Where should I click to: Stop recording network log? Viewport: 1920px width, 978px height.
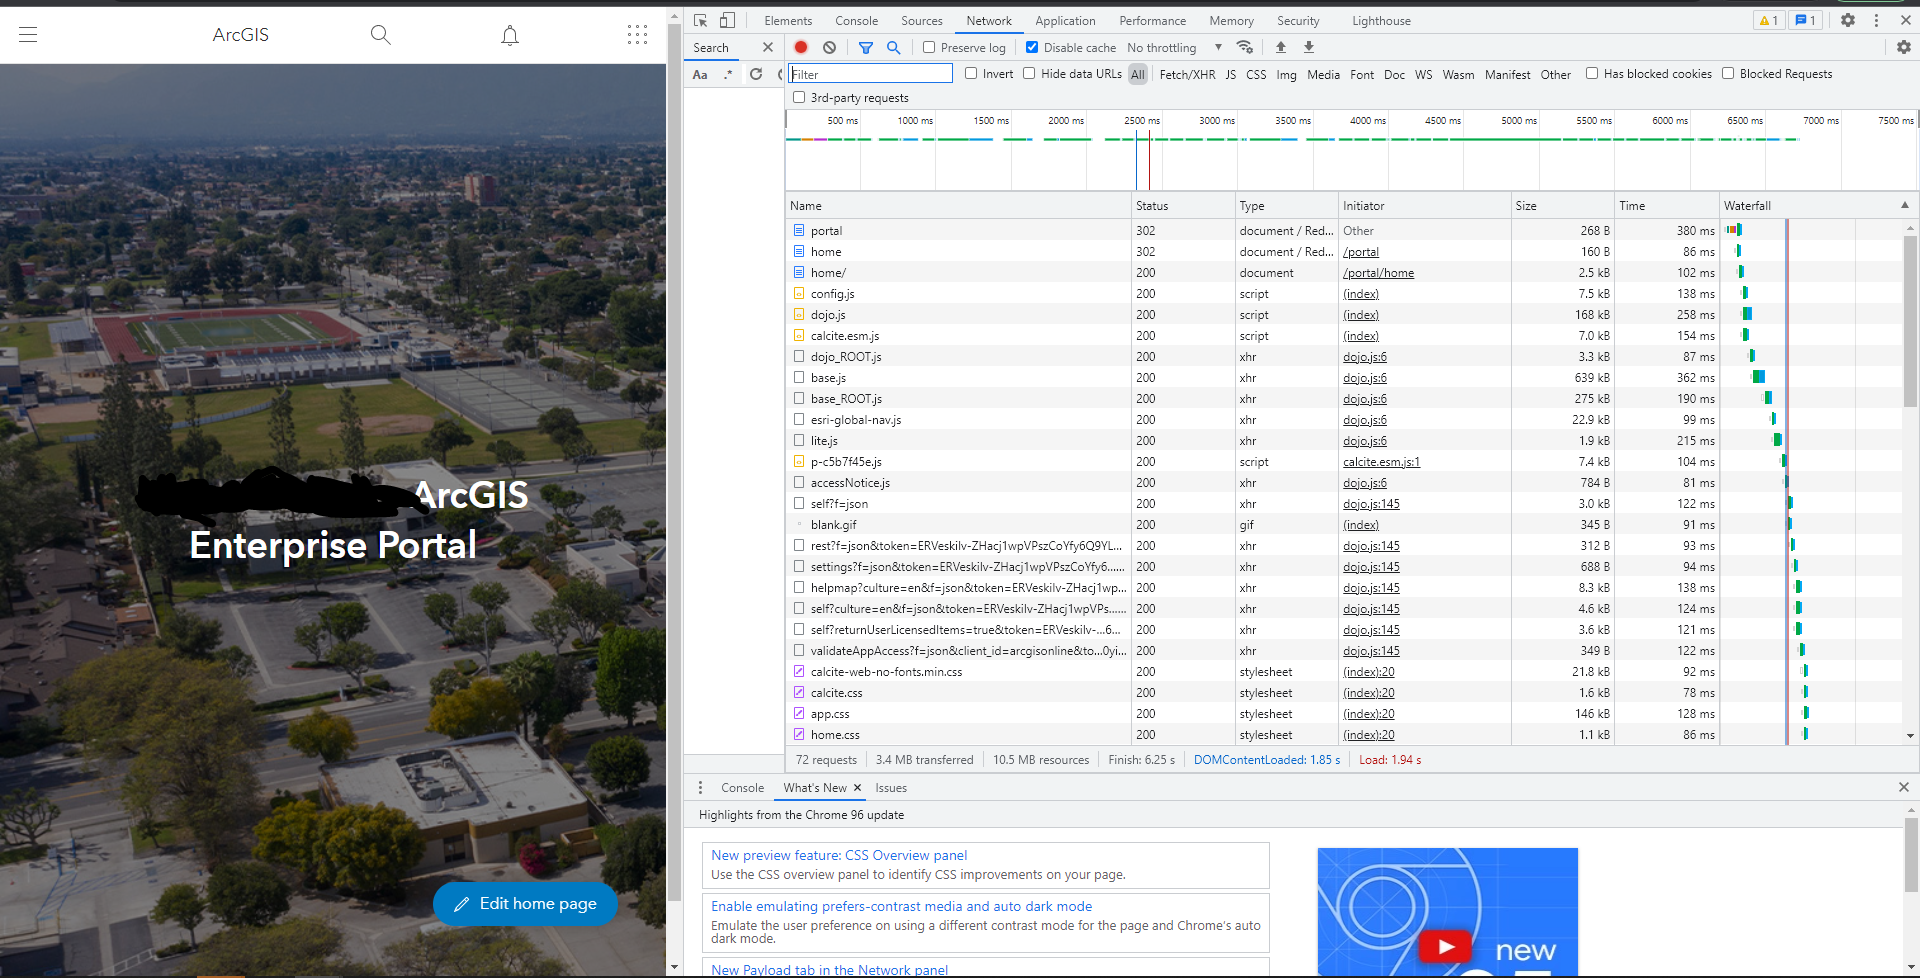801,47
